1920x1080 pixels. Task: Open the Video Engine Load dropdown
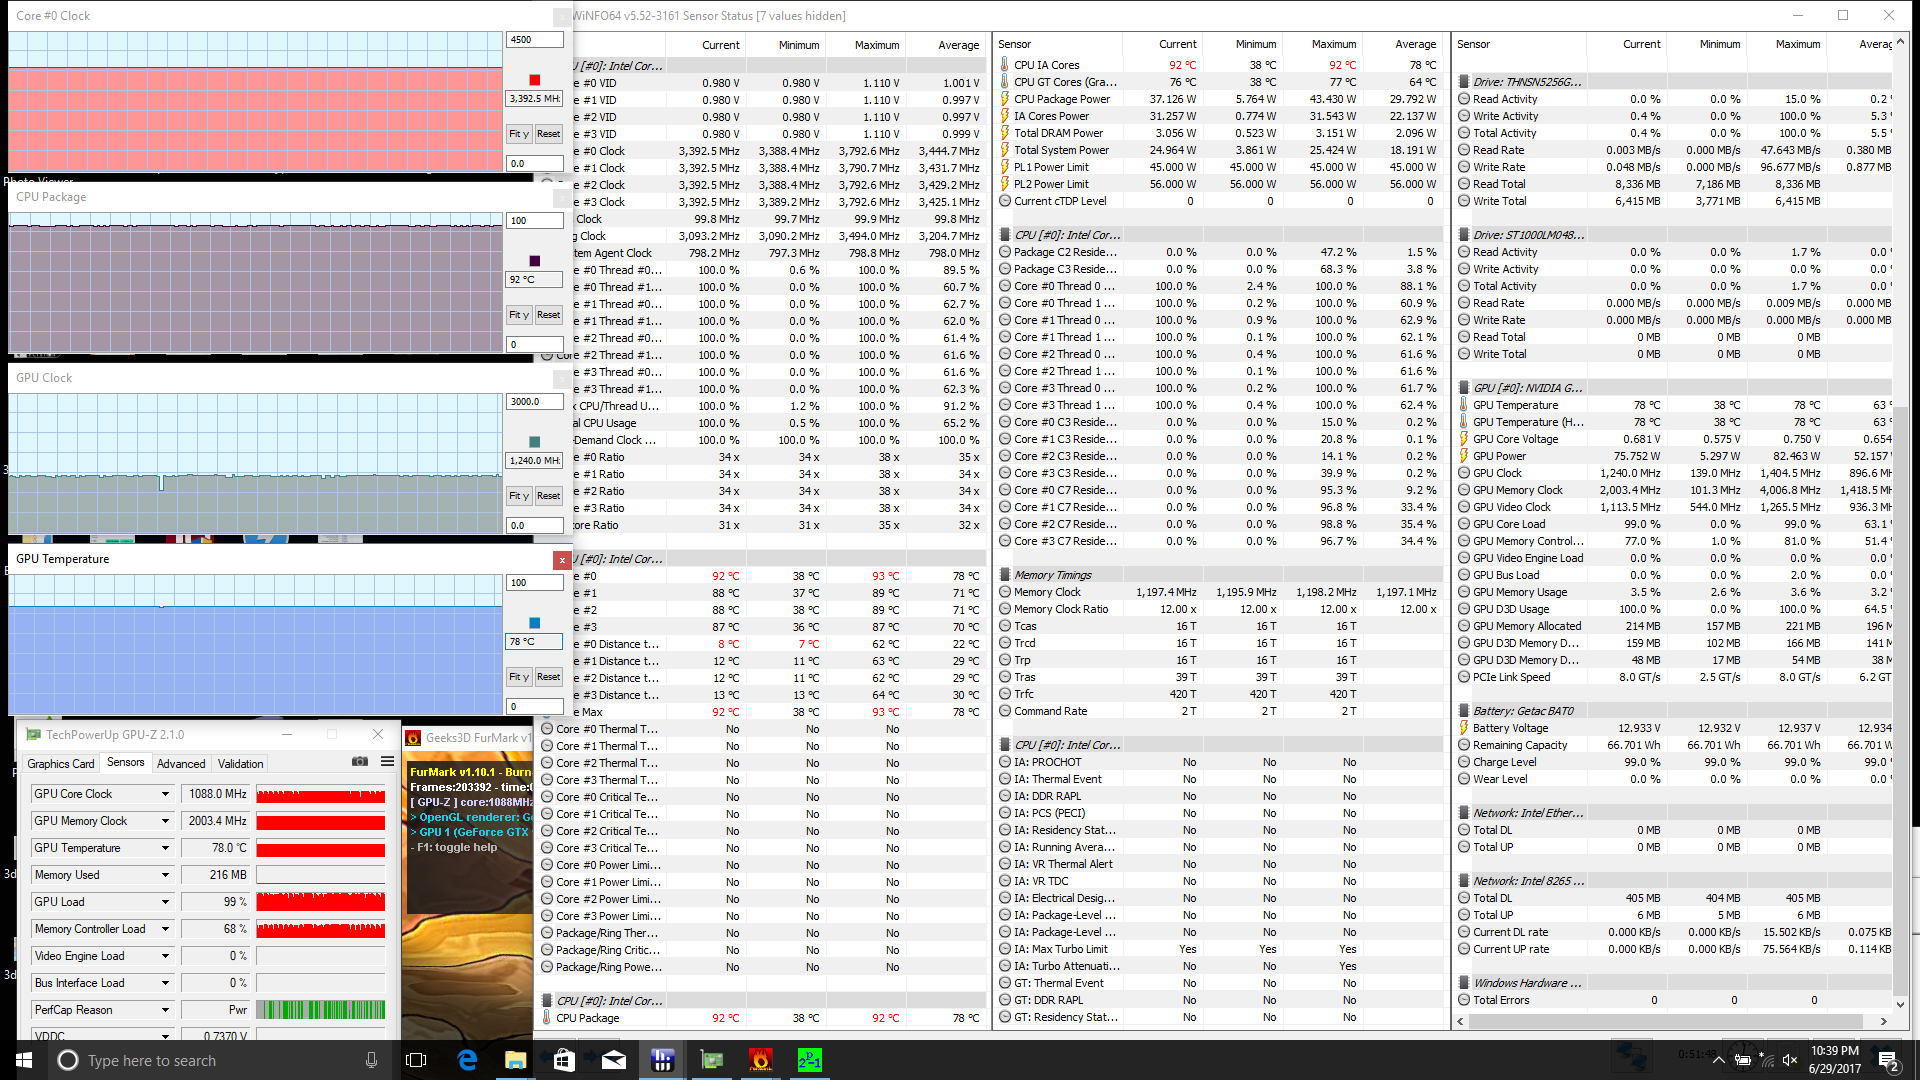coord(165,956)
